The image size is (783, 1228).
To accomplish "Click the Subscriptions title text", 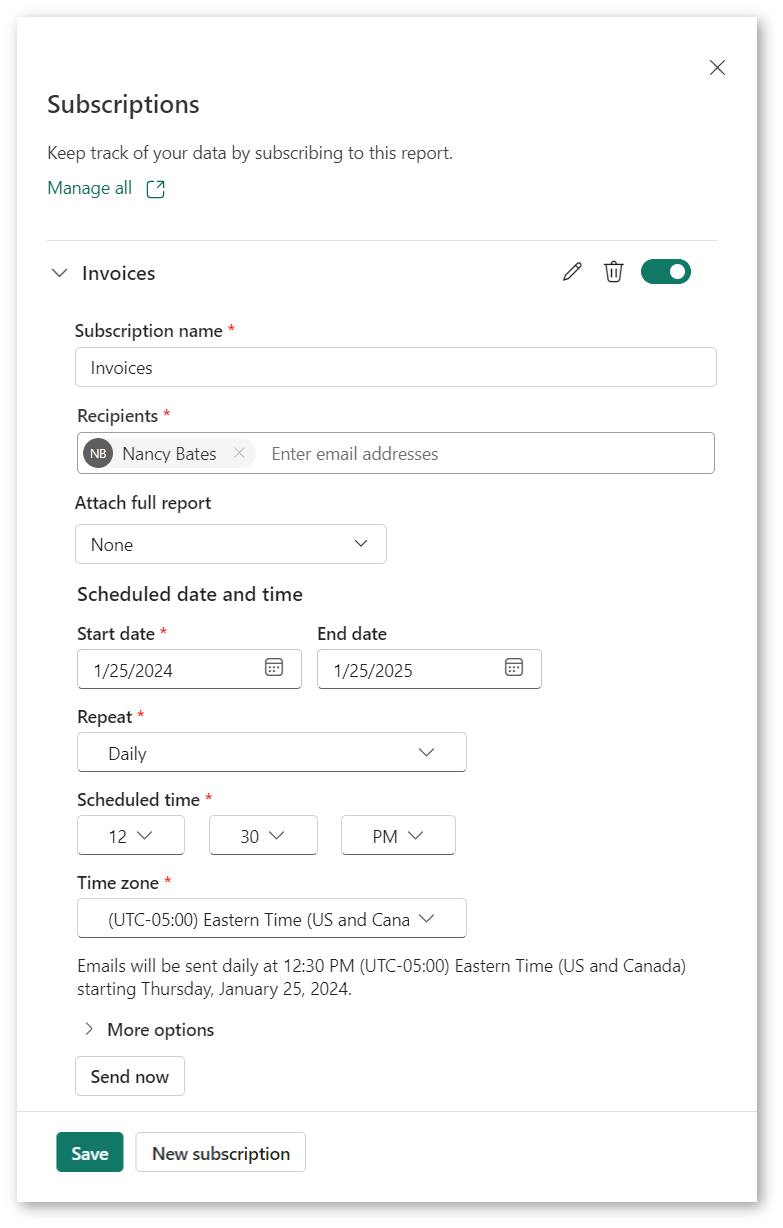I will [x=123, y=104].
